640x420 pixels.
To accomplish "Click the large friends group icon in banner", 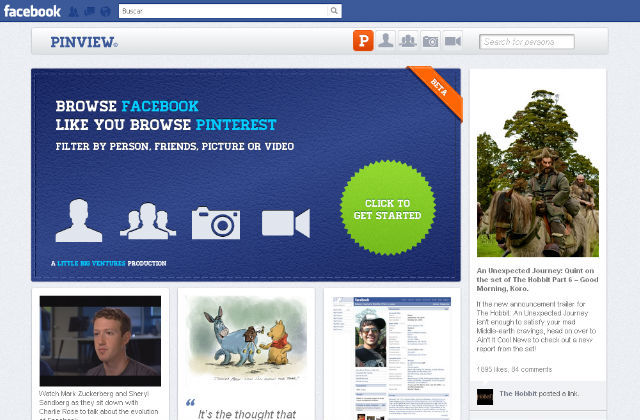I will tap(148, 221).
